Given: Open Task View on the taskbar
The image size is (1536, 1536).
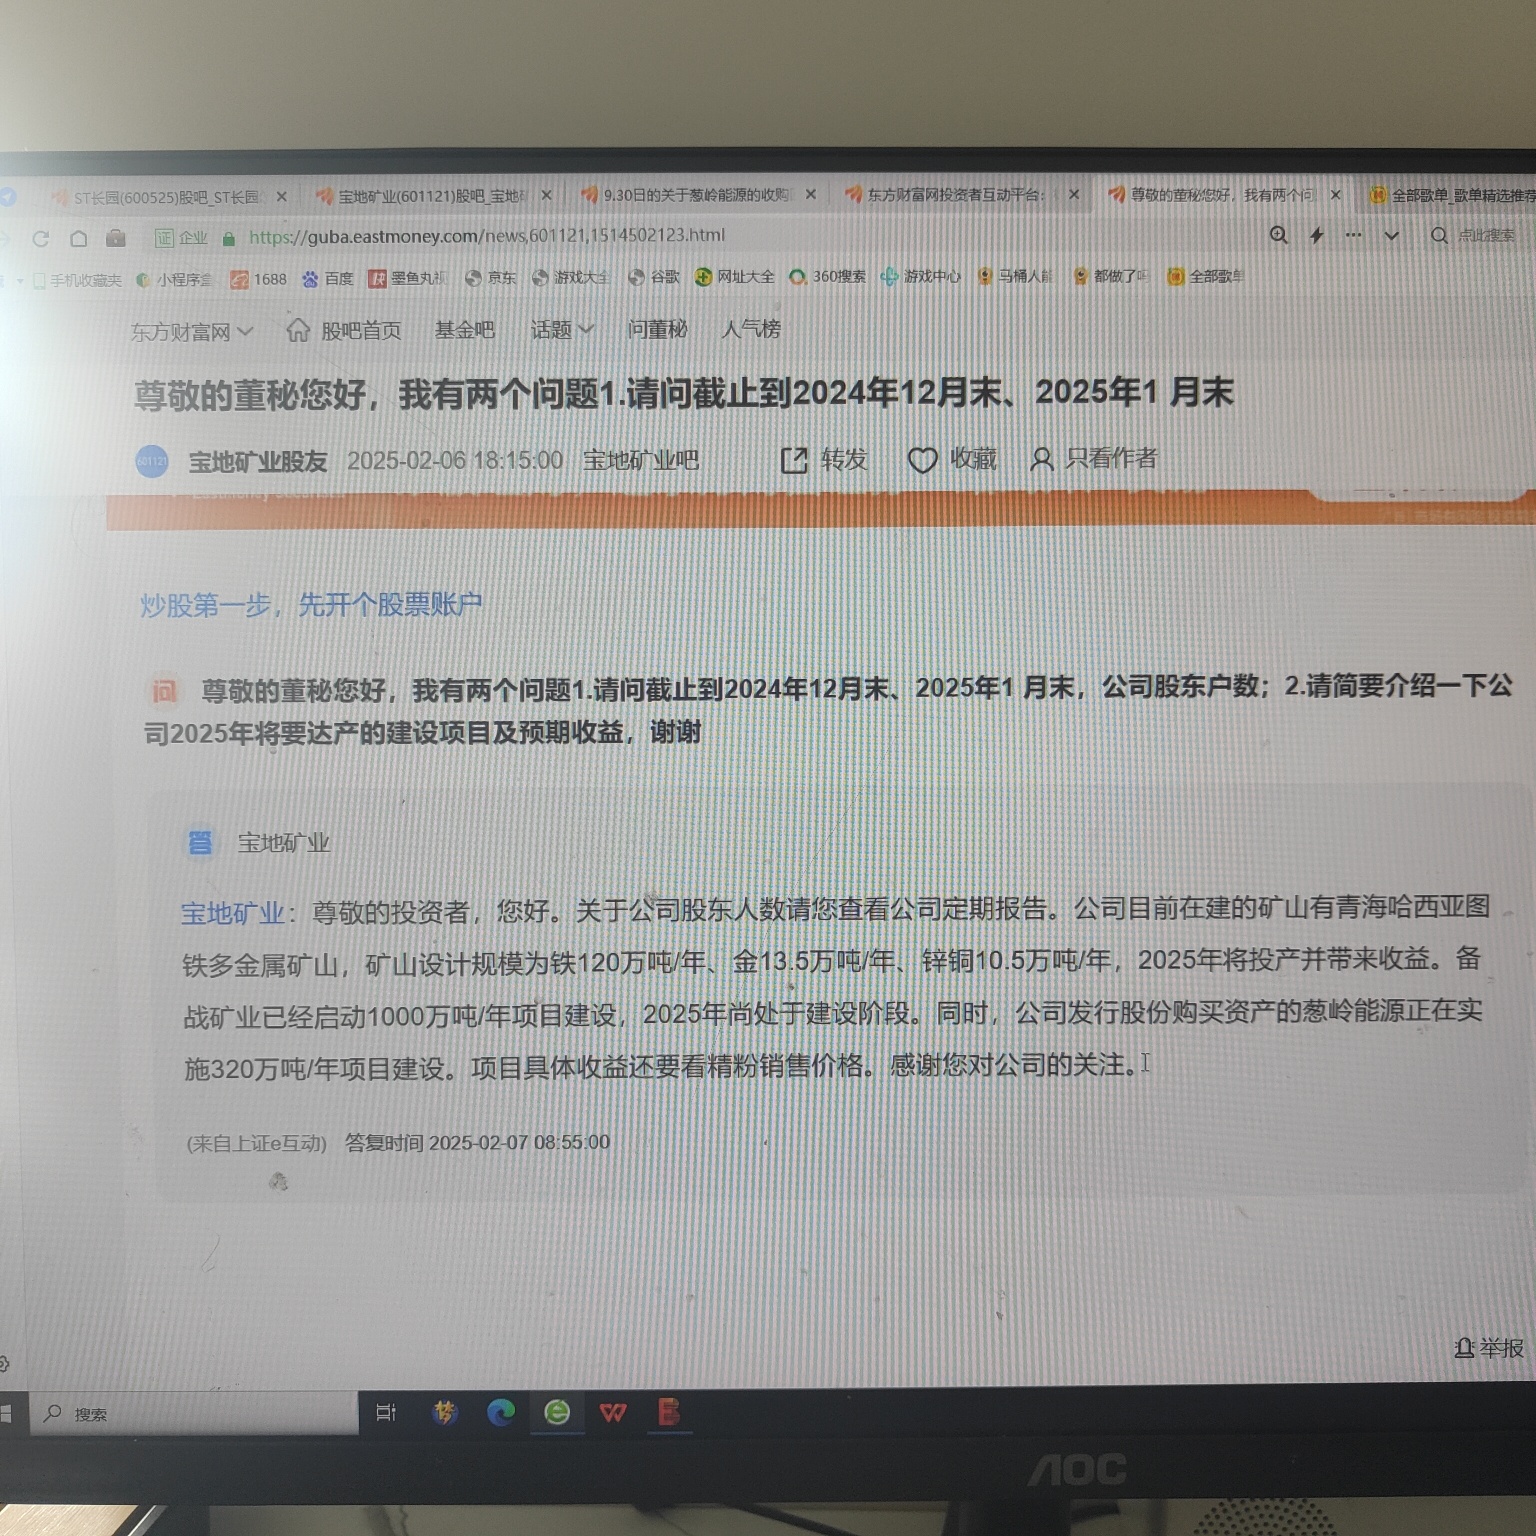Looking at the screenshot, I should click(386, 1413).
